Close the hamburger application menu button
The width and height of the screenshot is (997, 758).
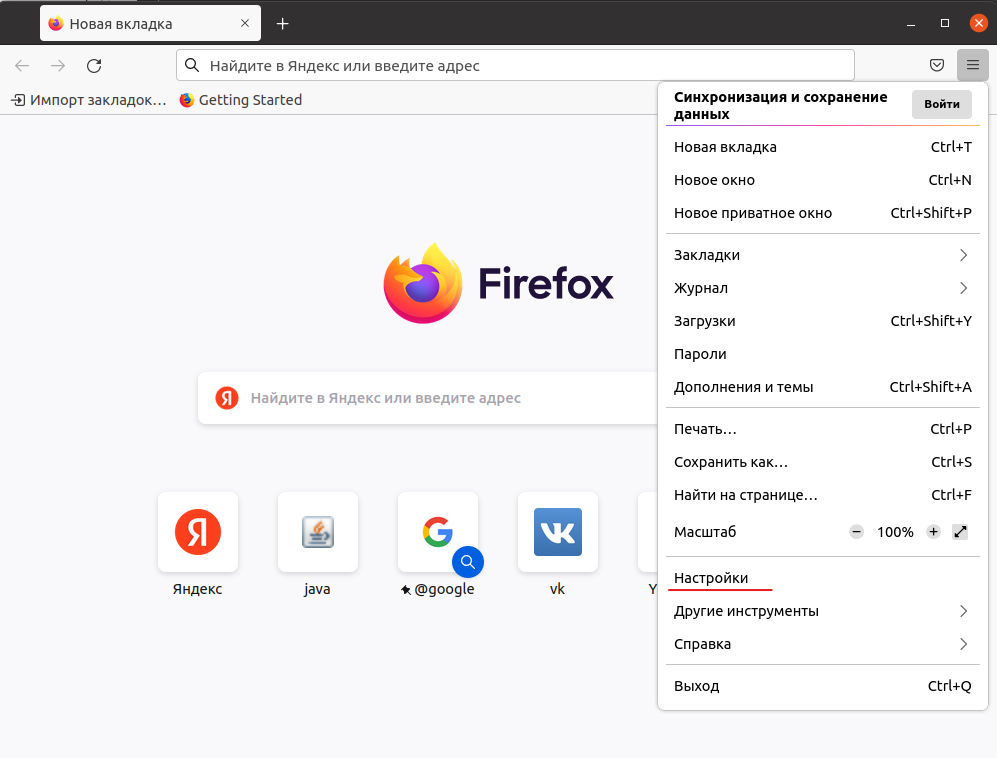click(x=972, y=65)
